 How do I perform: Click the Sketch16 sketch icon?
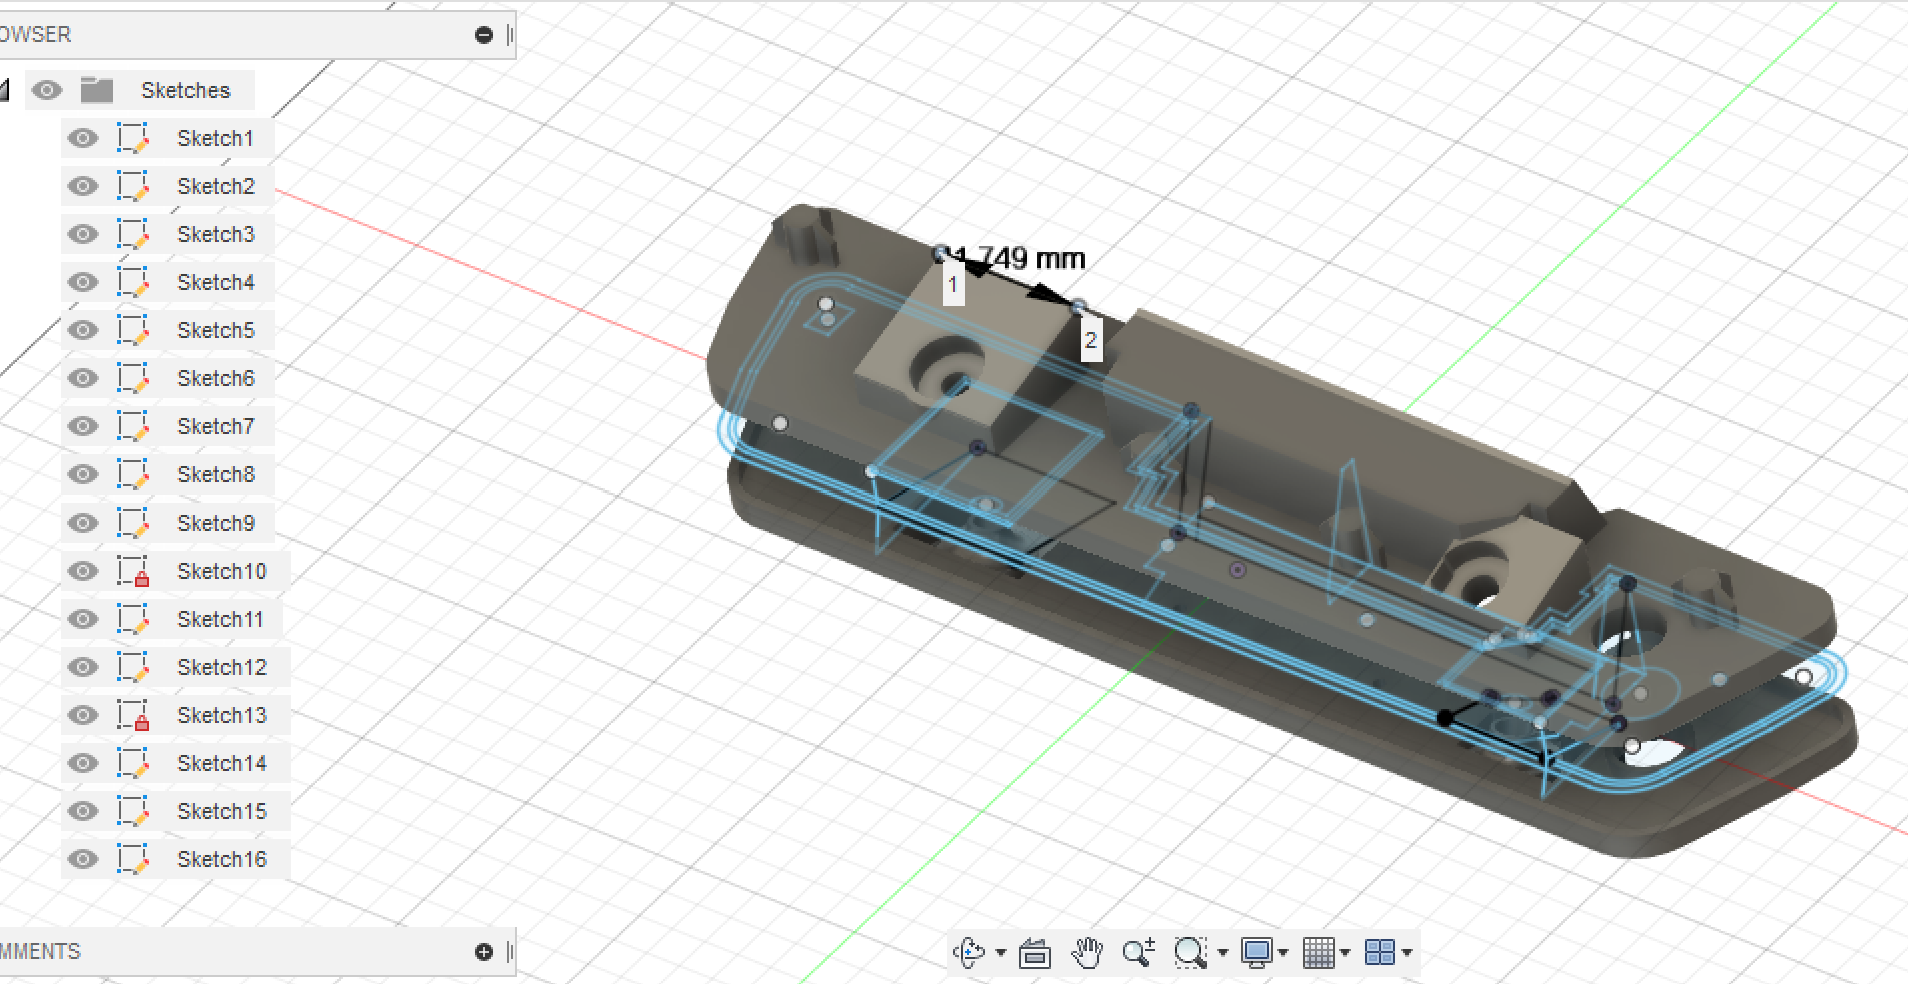coord(133,859)
